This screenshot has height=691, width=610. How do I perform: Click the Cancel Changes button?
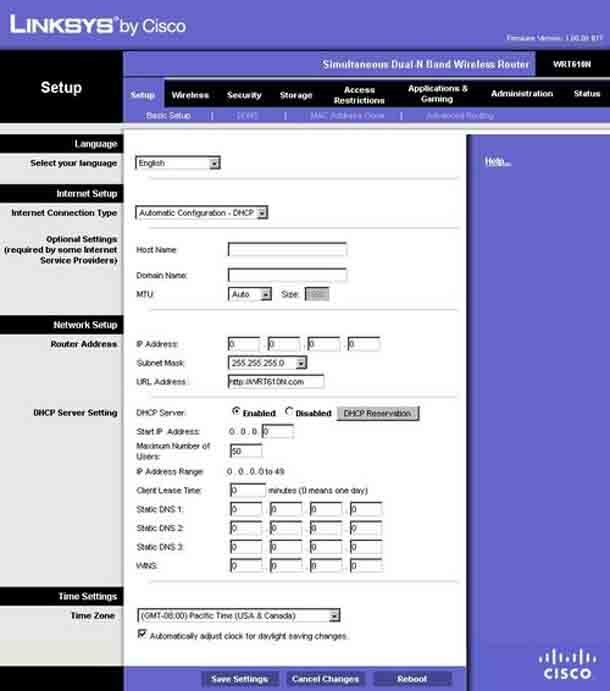pyautogui.click(x=325, y=679)
